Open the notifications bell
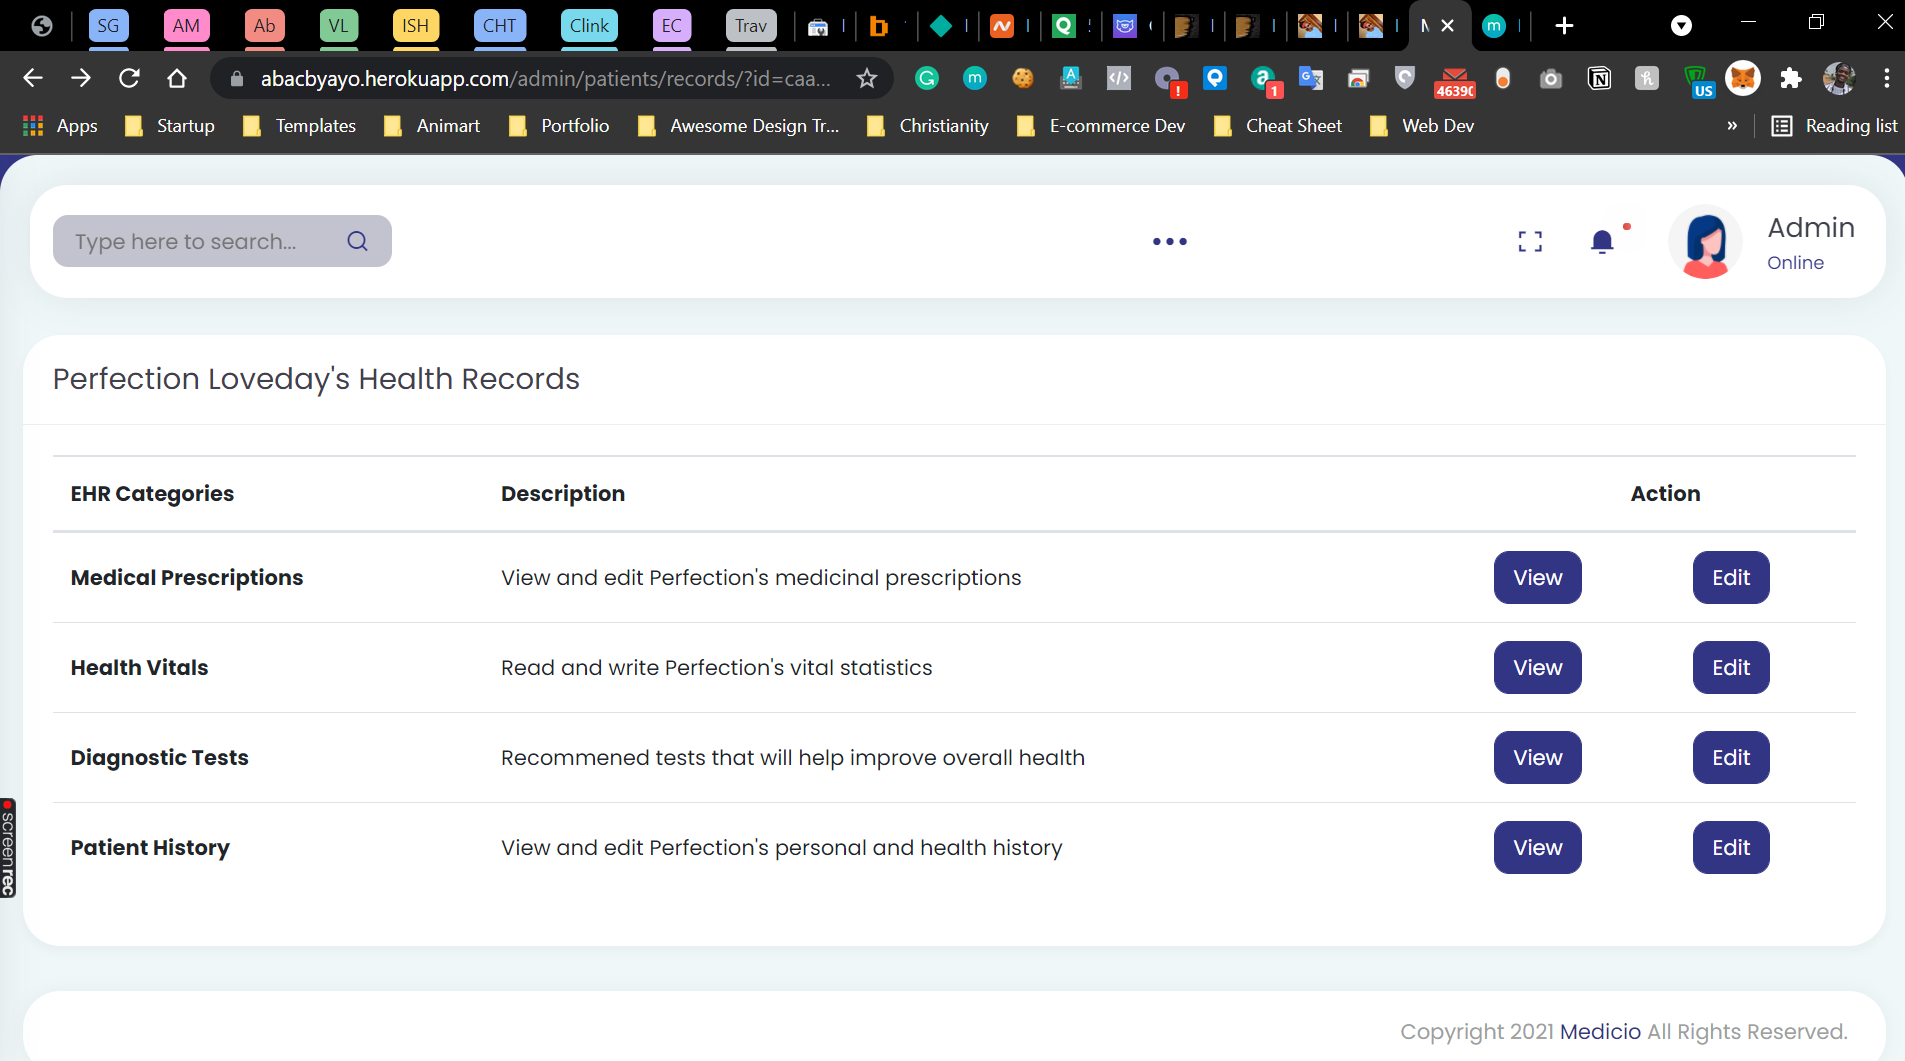Screen dimensions: 1905x1061 click(1602, 241)
